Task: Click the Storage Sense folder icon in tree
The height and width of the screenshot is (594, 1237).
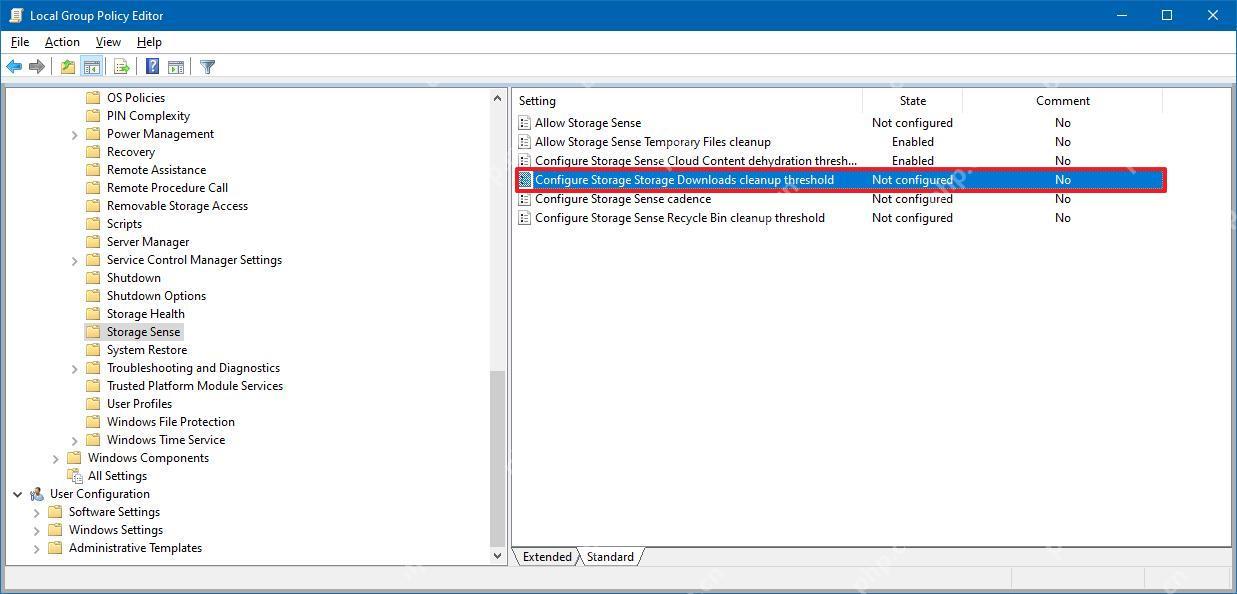Action: 93,332
